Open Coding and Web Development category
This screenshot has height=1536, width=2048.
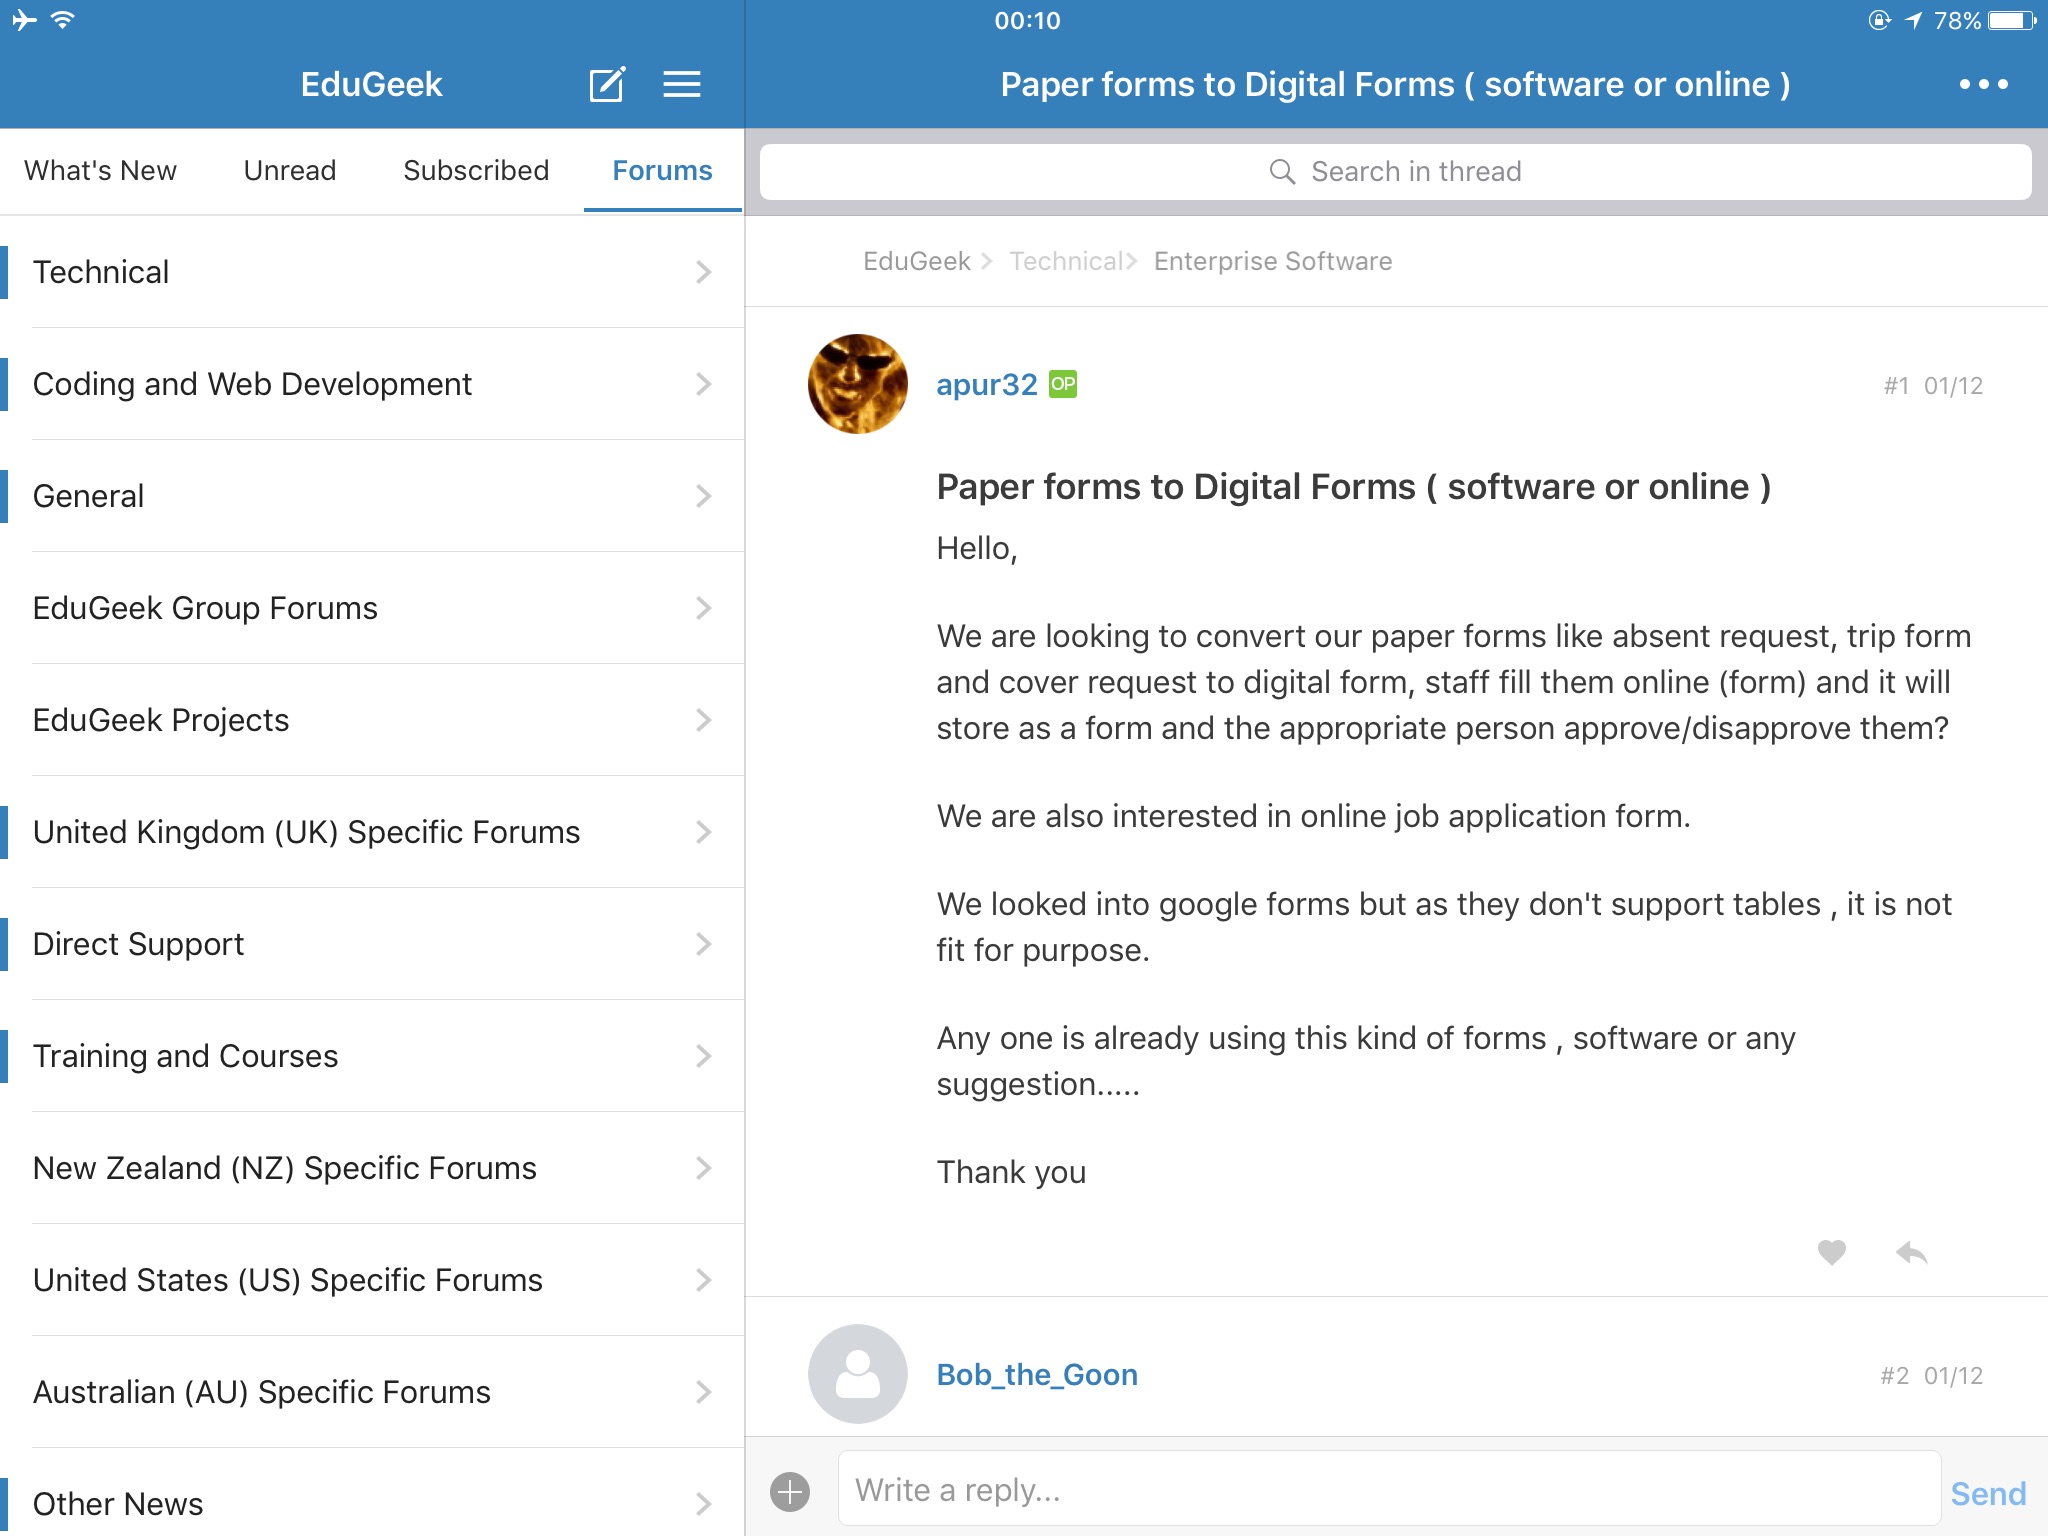(372, 384)
